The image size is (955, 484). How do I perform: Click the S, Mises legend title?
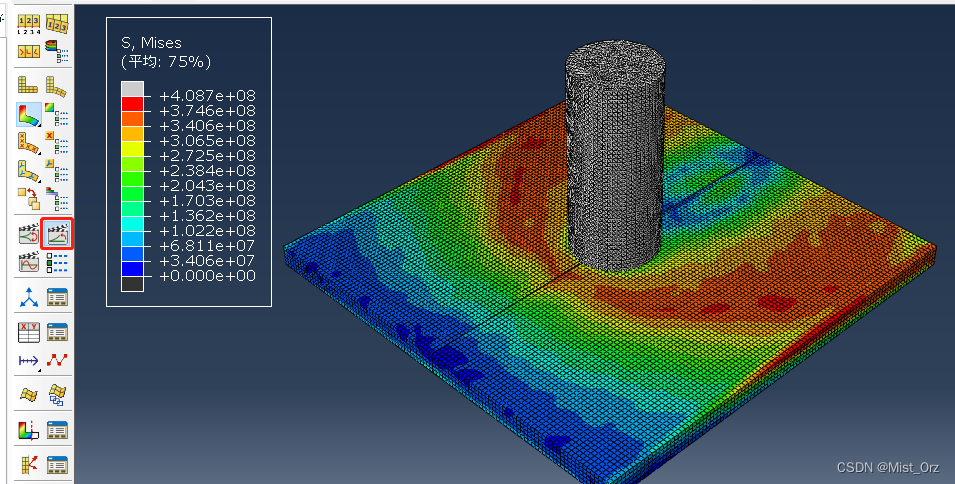click(152, 42)
